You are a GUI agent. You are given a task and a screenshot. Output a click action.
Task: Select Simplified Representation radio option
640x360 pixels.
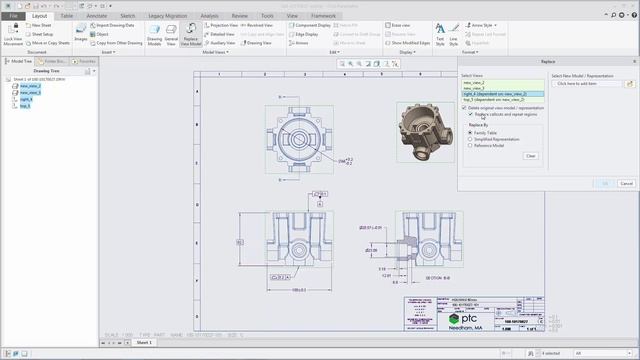tap(470, 139)
